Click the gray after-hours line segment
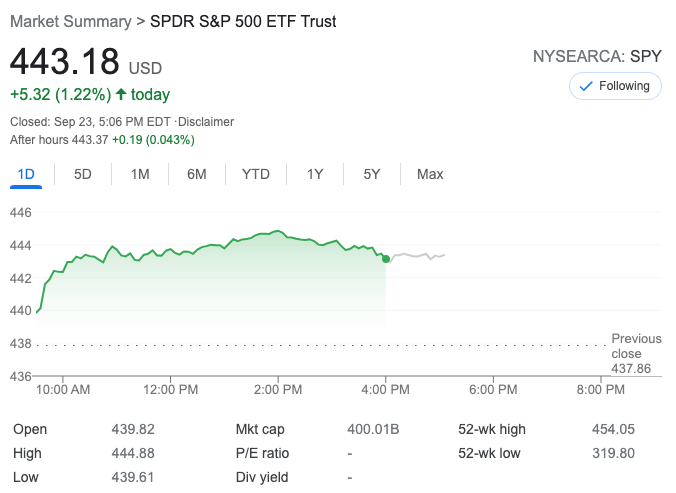Viewport: 676px width, 493px height. [420, 256]
